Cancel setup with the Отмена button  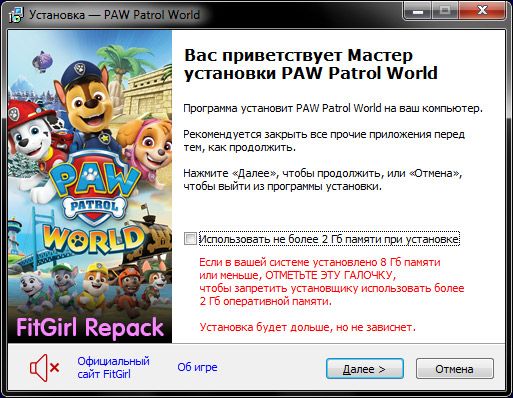455,369
